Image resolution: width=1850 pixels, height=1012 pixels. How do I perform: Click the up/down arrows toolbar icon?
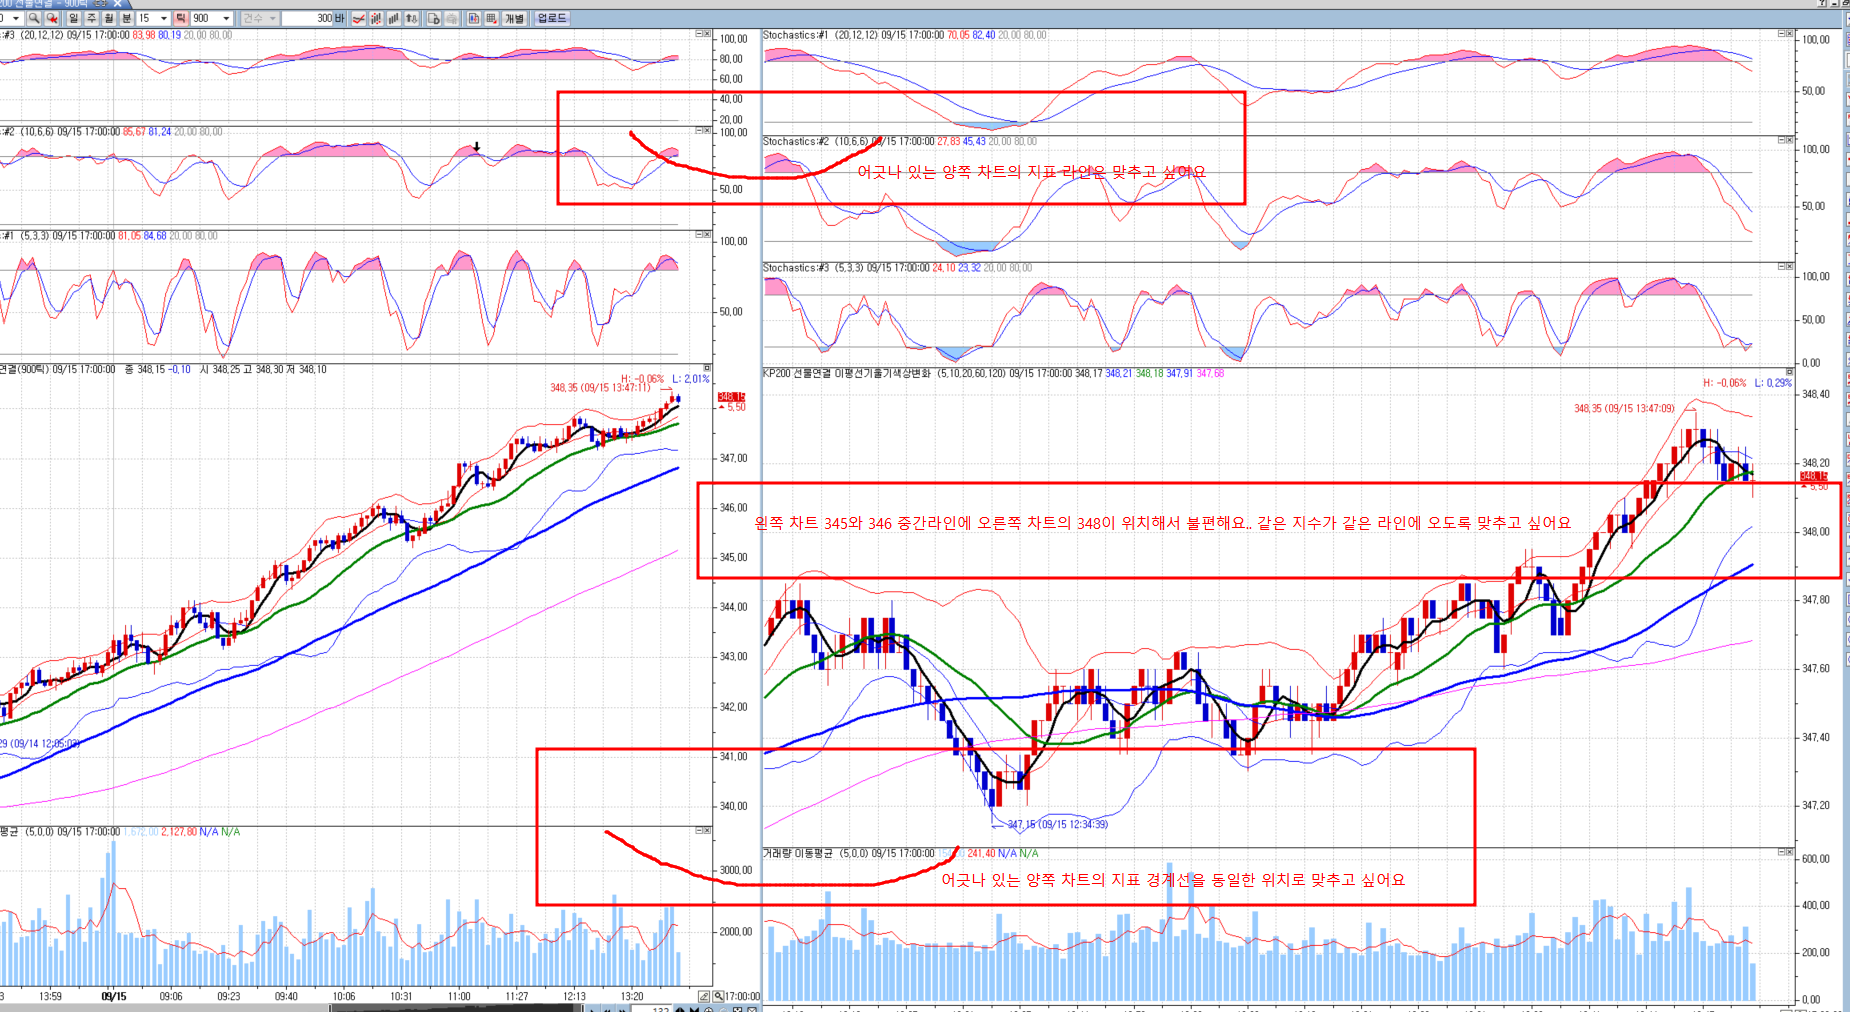[412, 18]
